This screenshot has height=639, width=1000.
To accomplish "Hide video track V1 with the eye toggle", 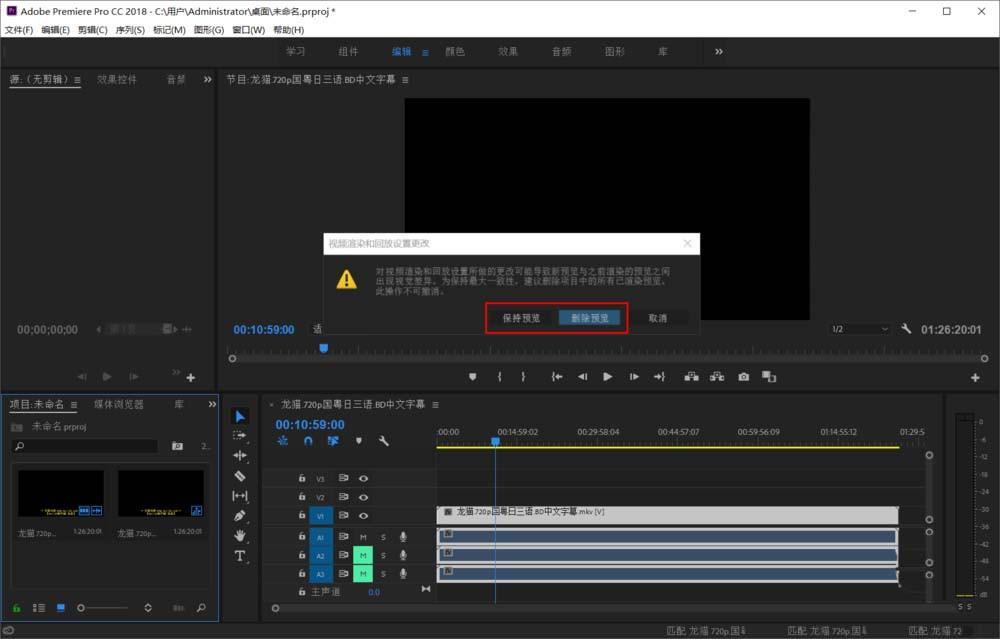I will point(363,515).
